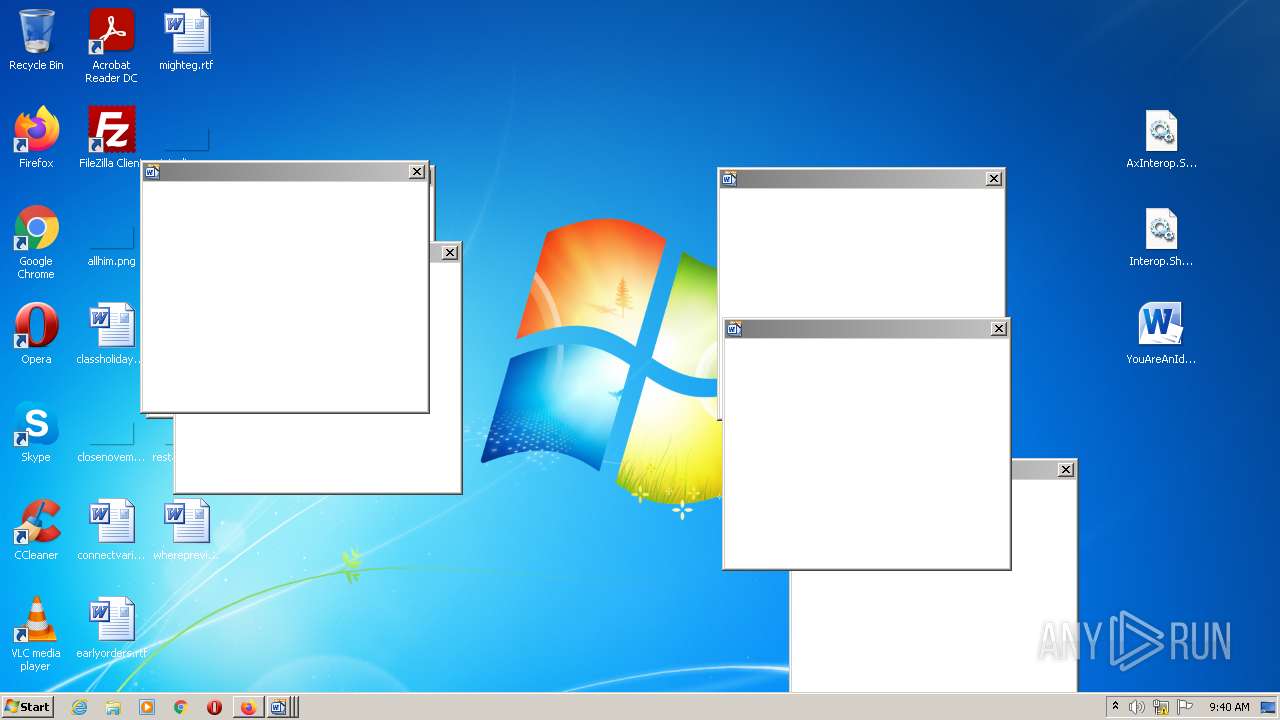
Task: Close the front right blank window
Action: pyautogui.click(x=999, y=329)
